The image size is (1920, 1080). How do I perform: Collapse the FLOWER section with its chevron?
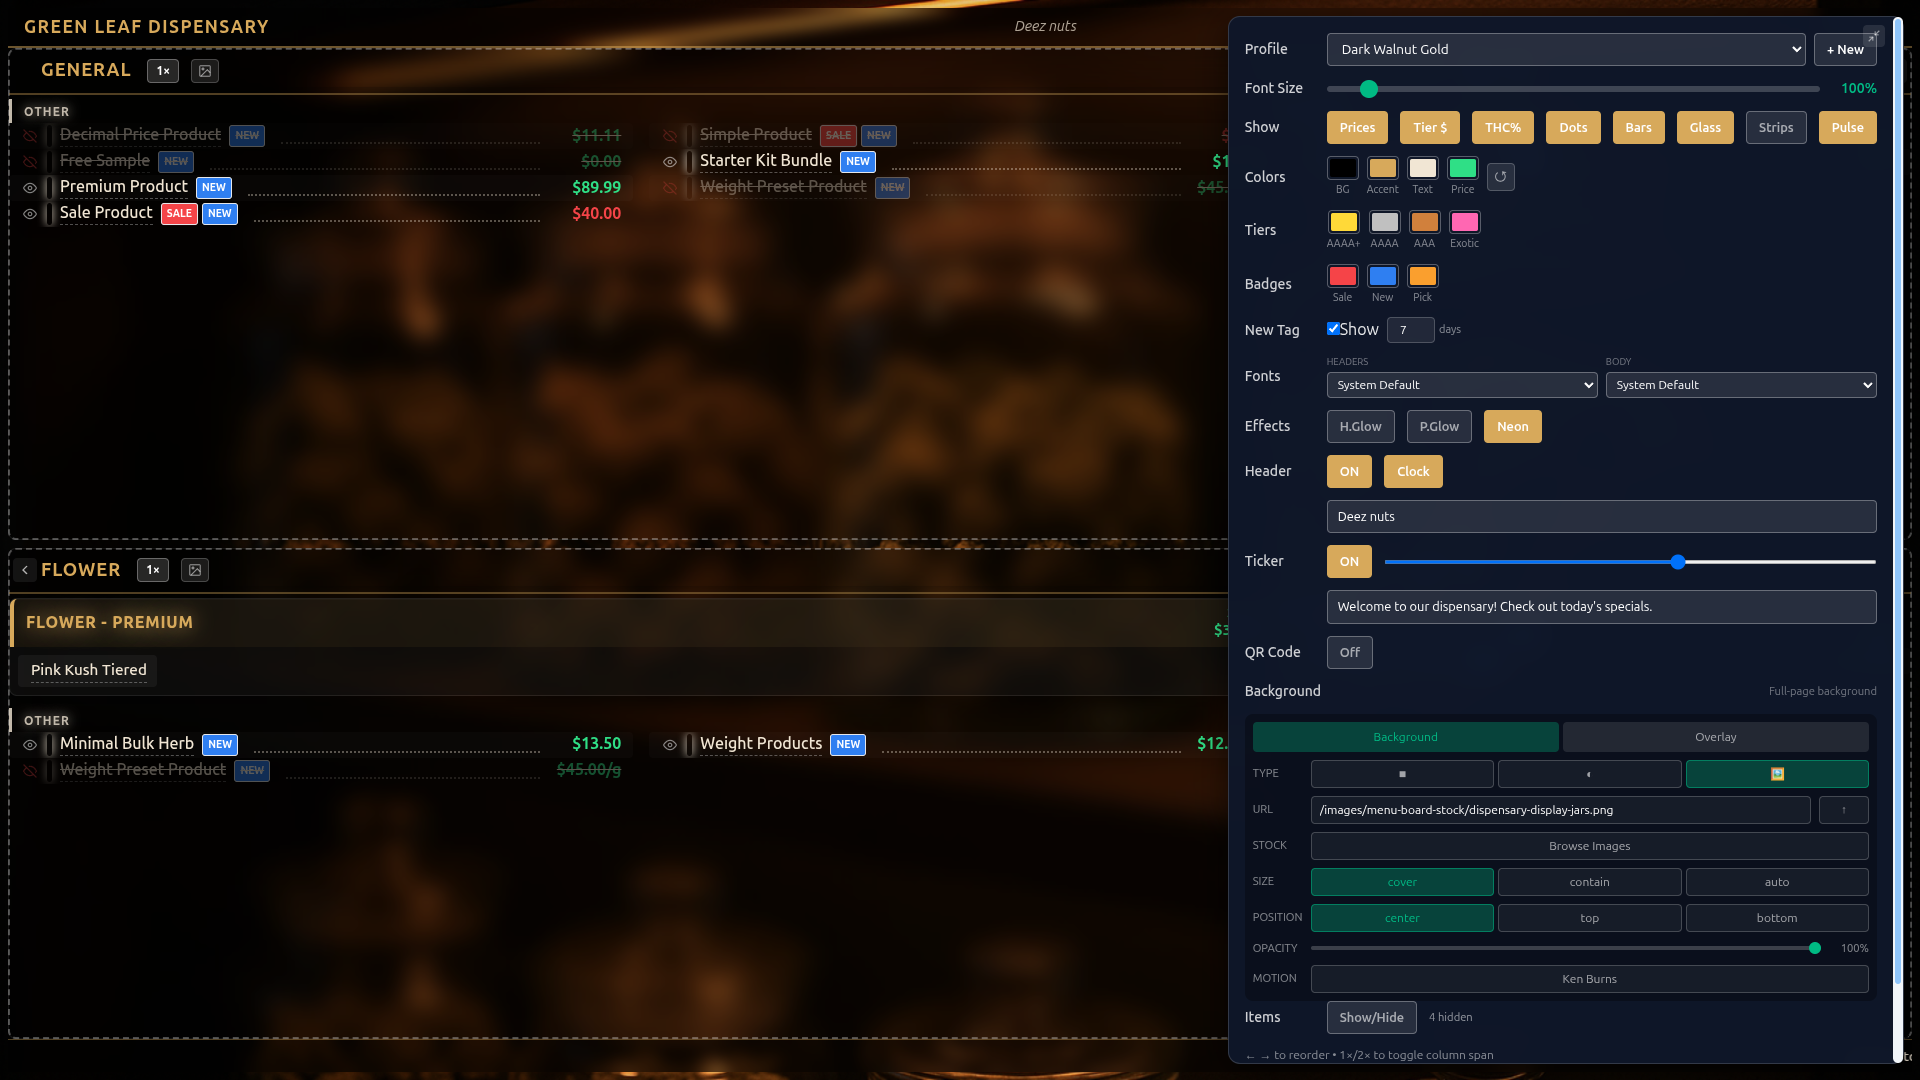click(x=24, y=570)
